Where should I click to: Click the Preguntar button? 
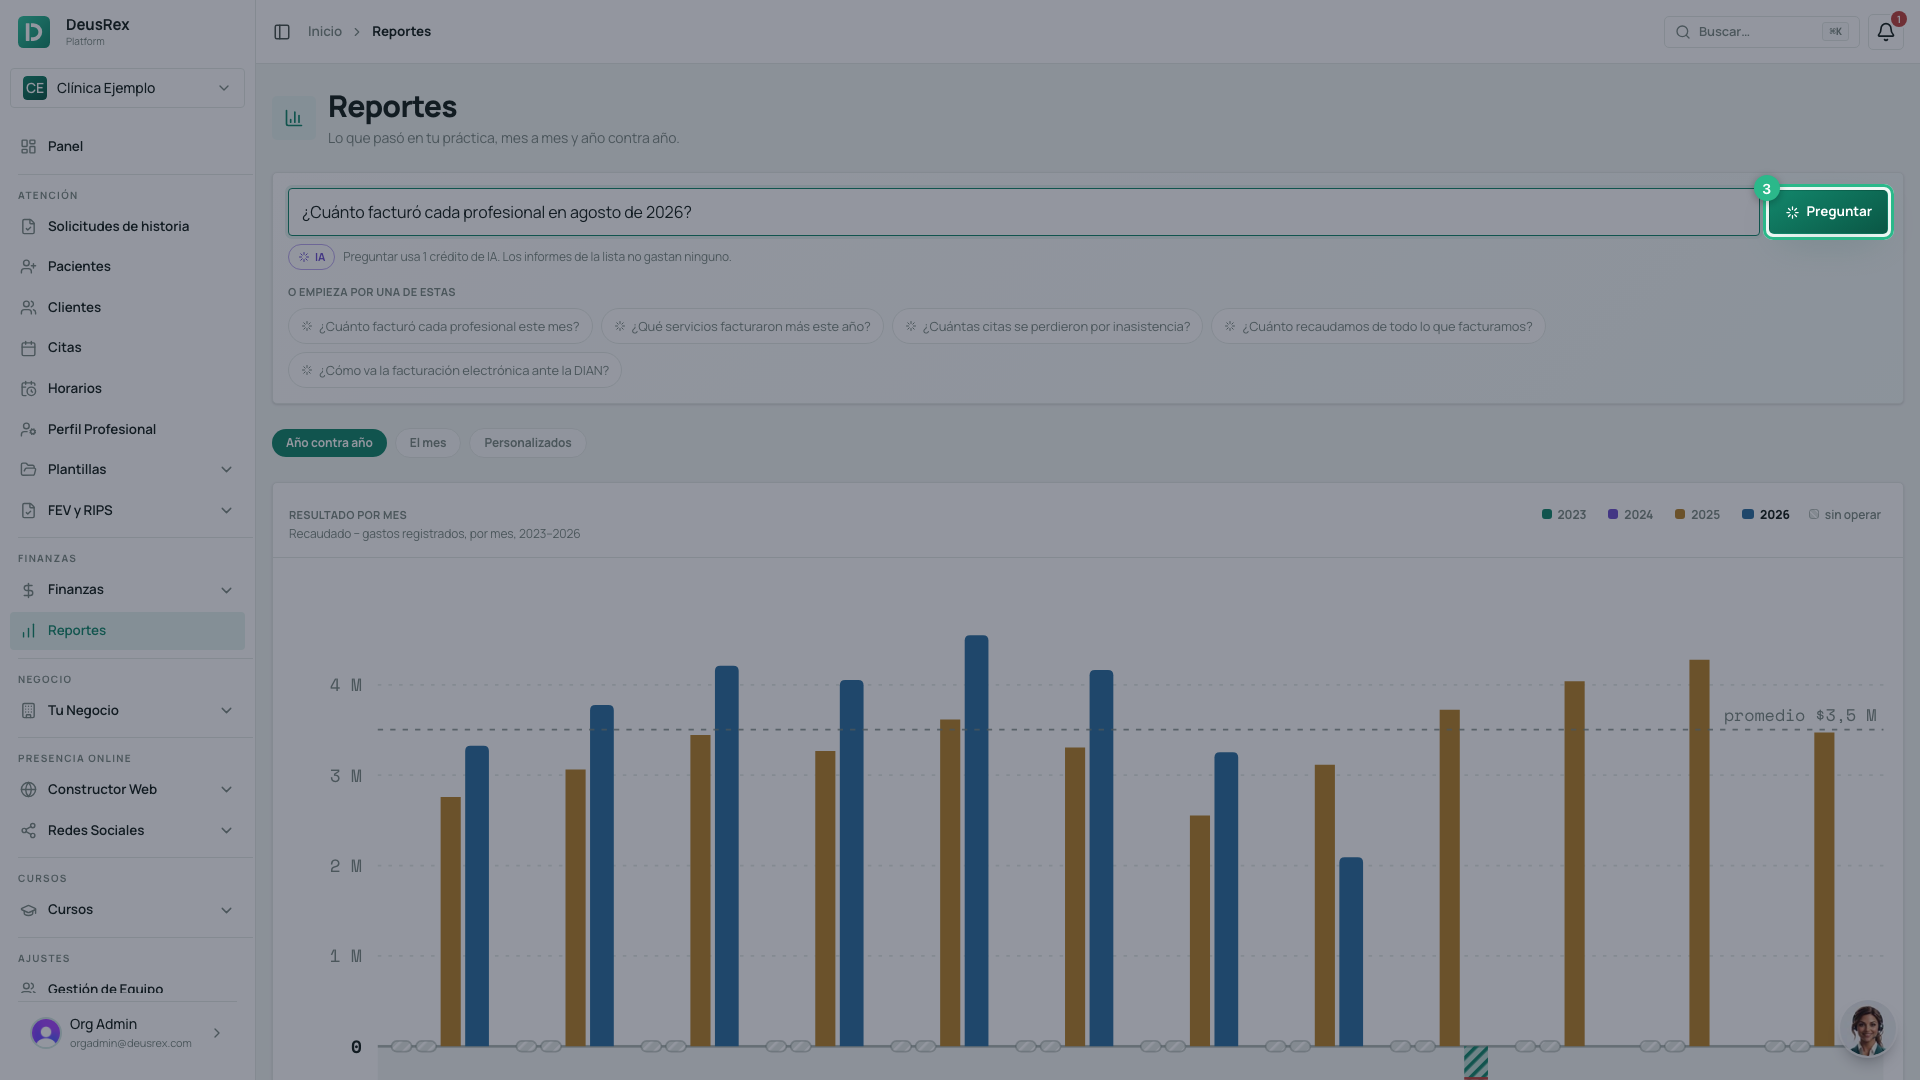1828,212
